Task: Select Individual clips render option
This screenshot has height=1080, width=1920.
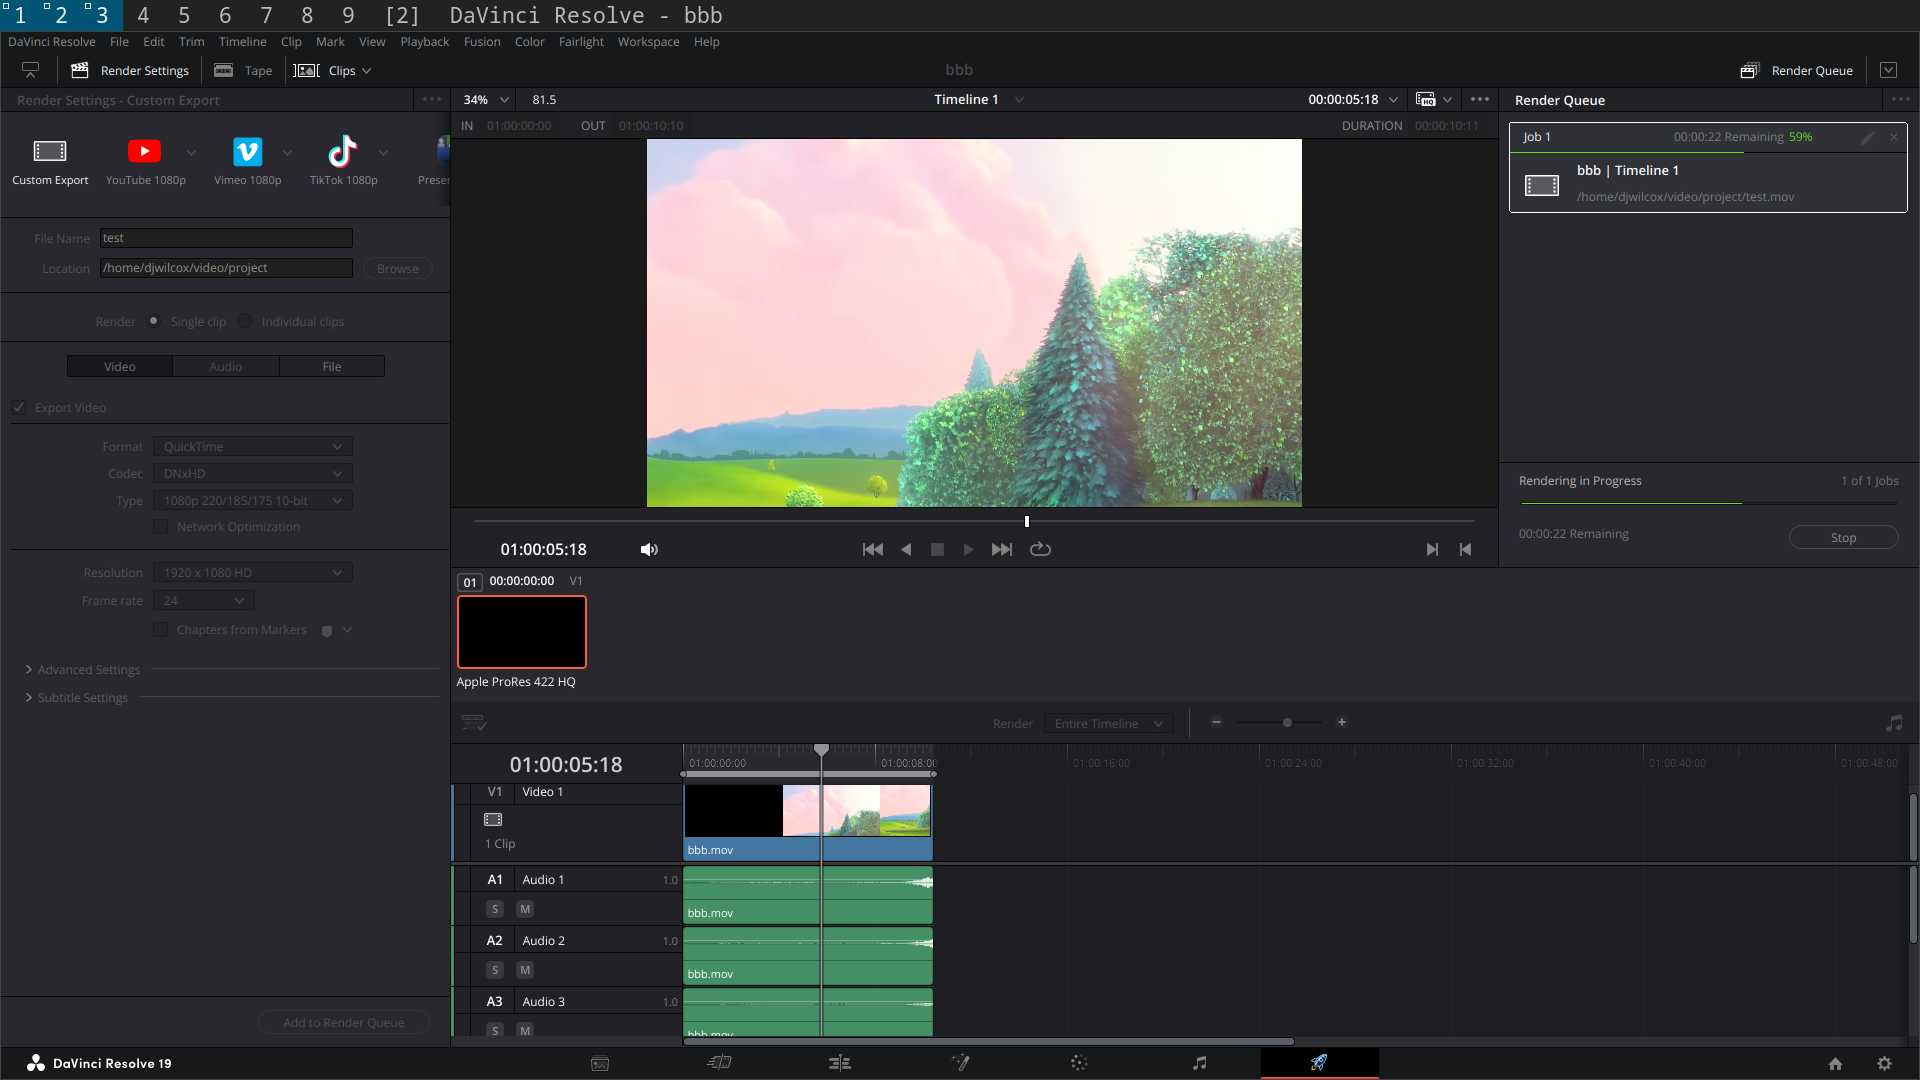Action: pos(244,321)
